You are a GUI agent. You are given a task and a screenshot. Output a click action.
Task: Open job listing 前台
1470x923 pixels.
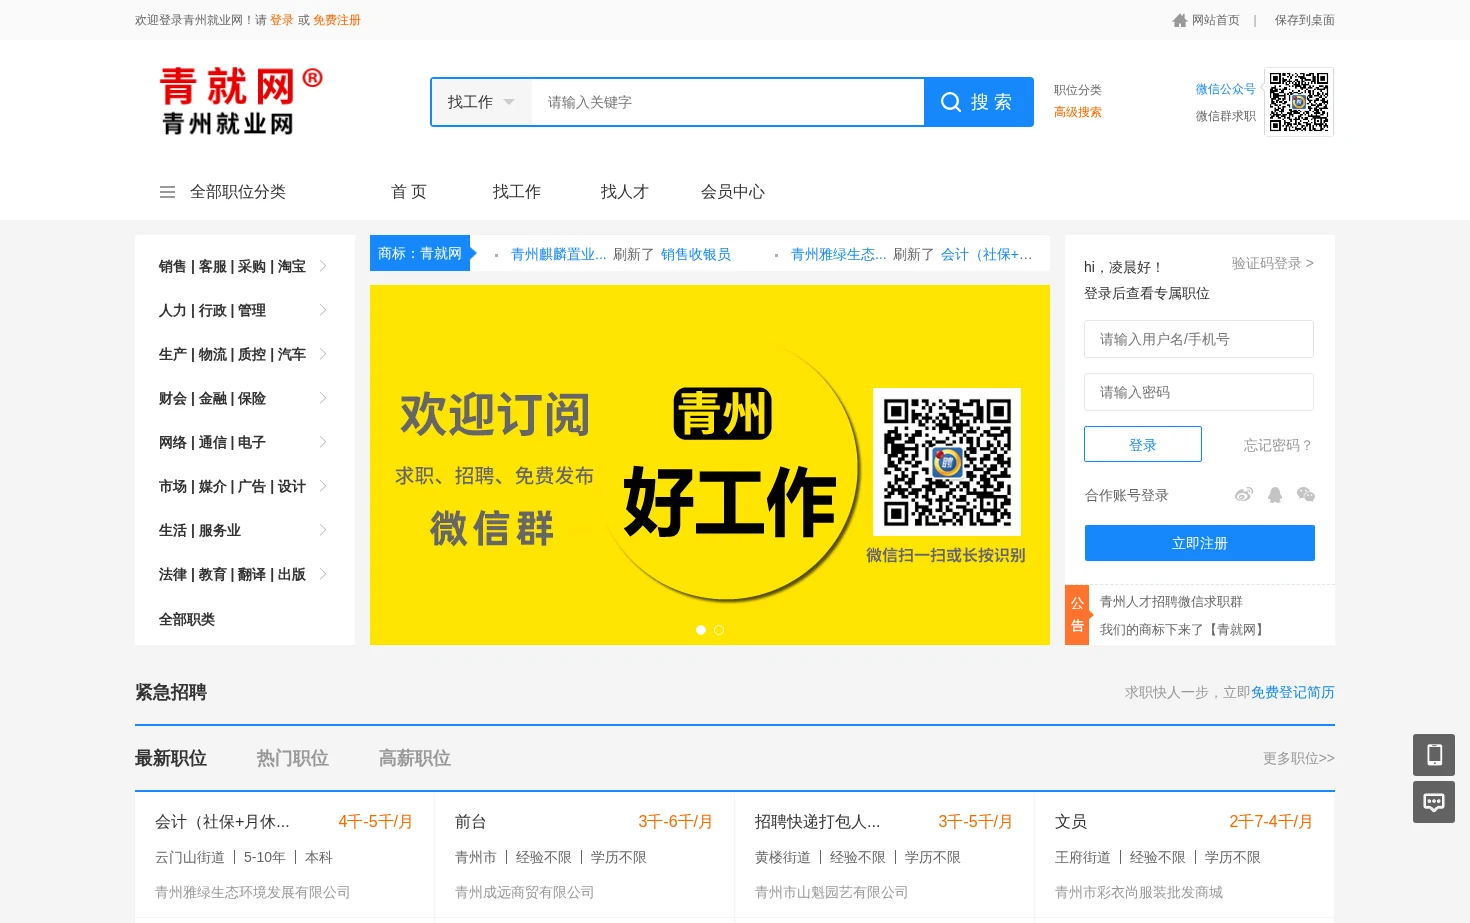[x=471, y=821]
